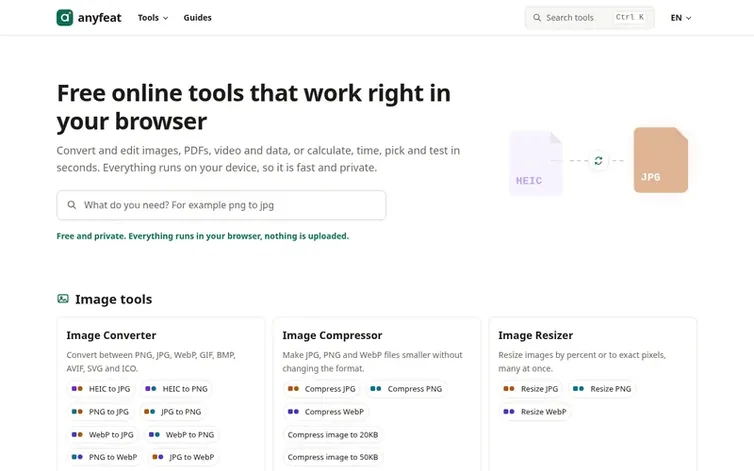Open the HEIC to JPG tool

click(x=101, y=389)
